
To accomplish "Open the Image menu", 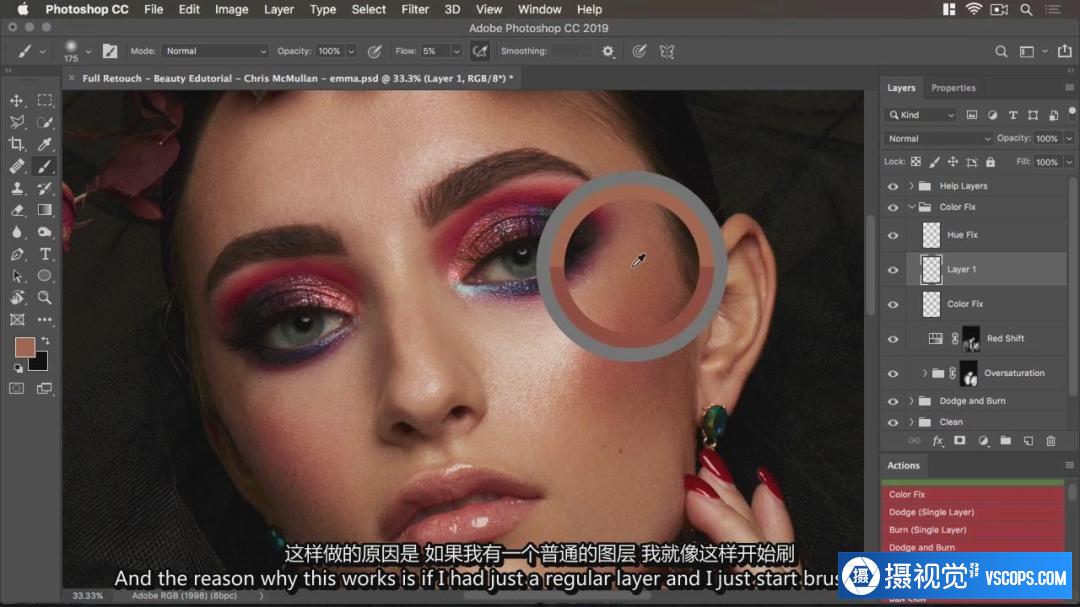I will point(231,10).
